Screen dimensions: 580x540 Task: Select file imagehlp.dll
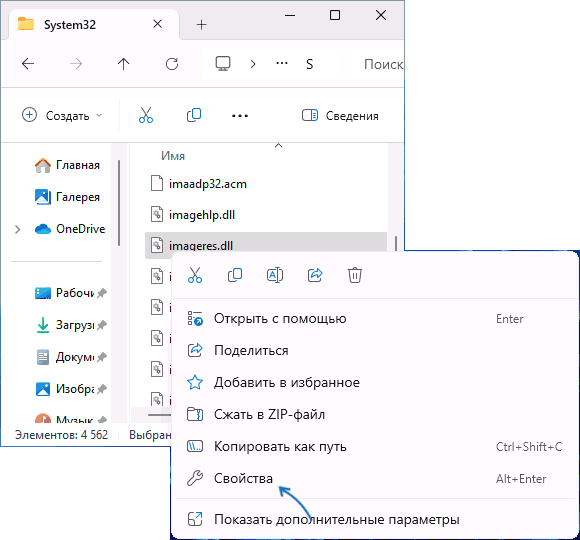(266, 215)
